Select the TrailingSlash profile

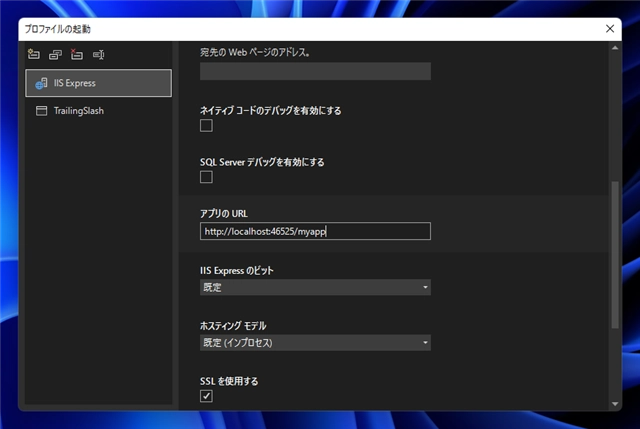point(98,111)
